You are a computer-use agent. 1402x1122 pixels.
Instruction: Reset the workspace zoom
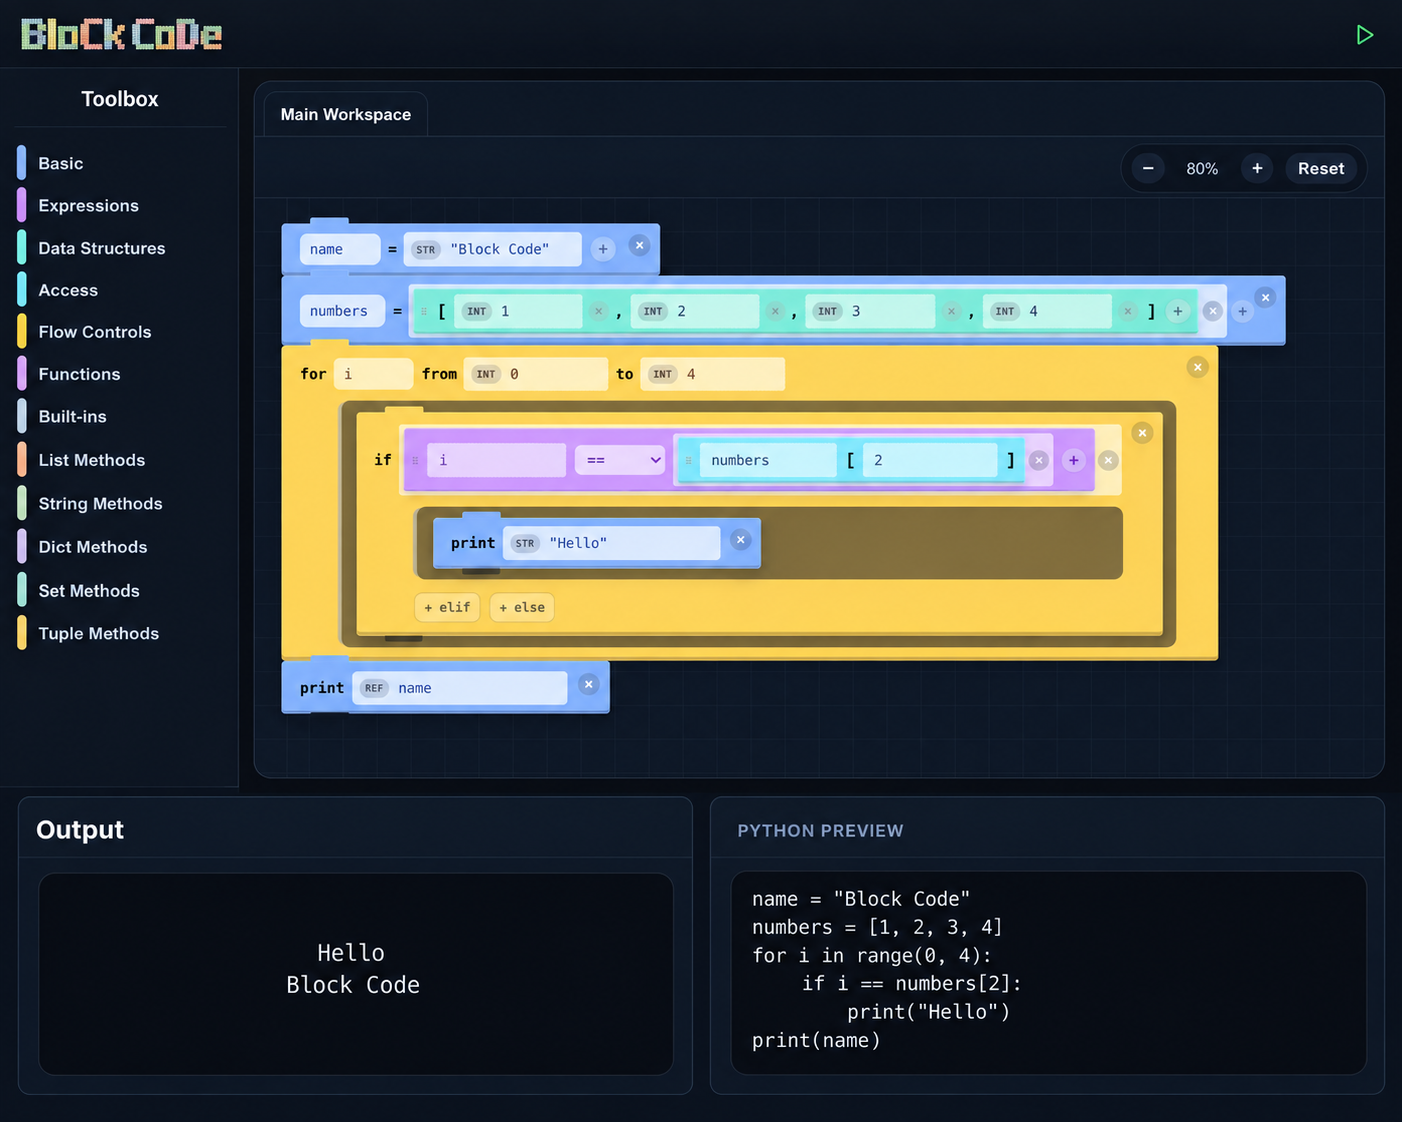1321,168
